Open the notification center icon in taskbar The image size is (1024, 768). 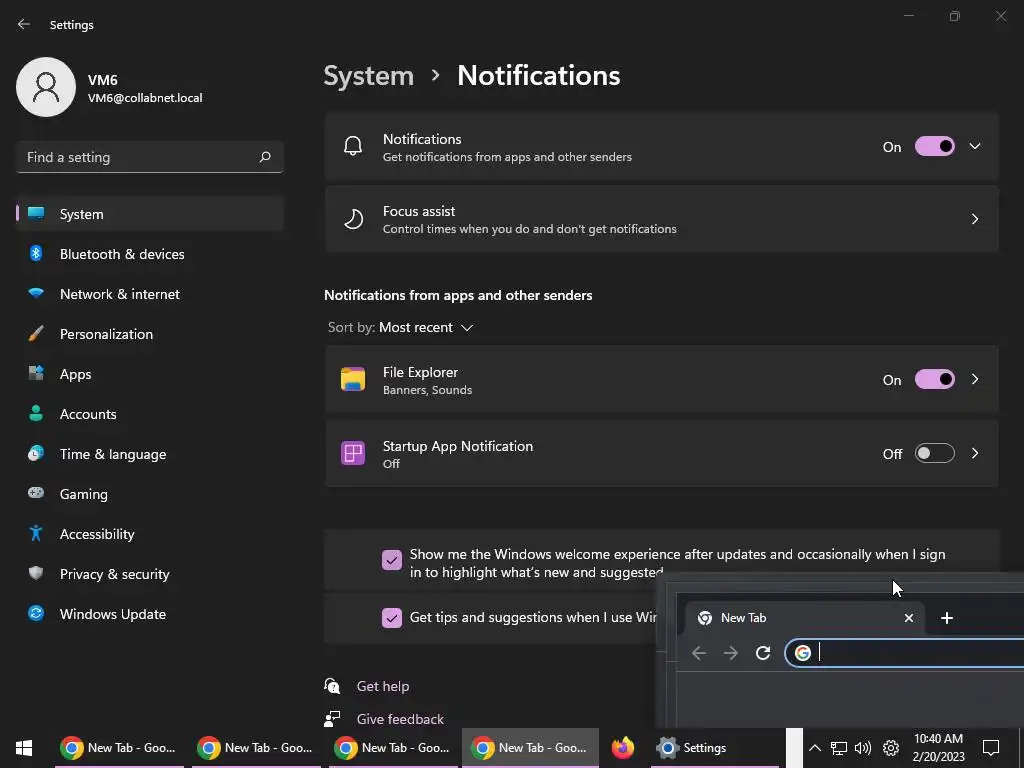point(991,748)
